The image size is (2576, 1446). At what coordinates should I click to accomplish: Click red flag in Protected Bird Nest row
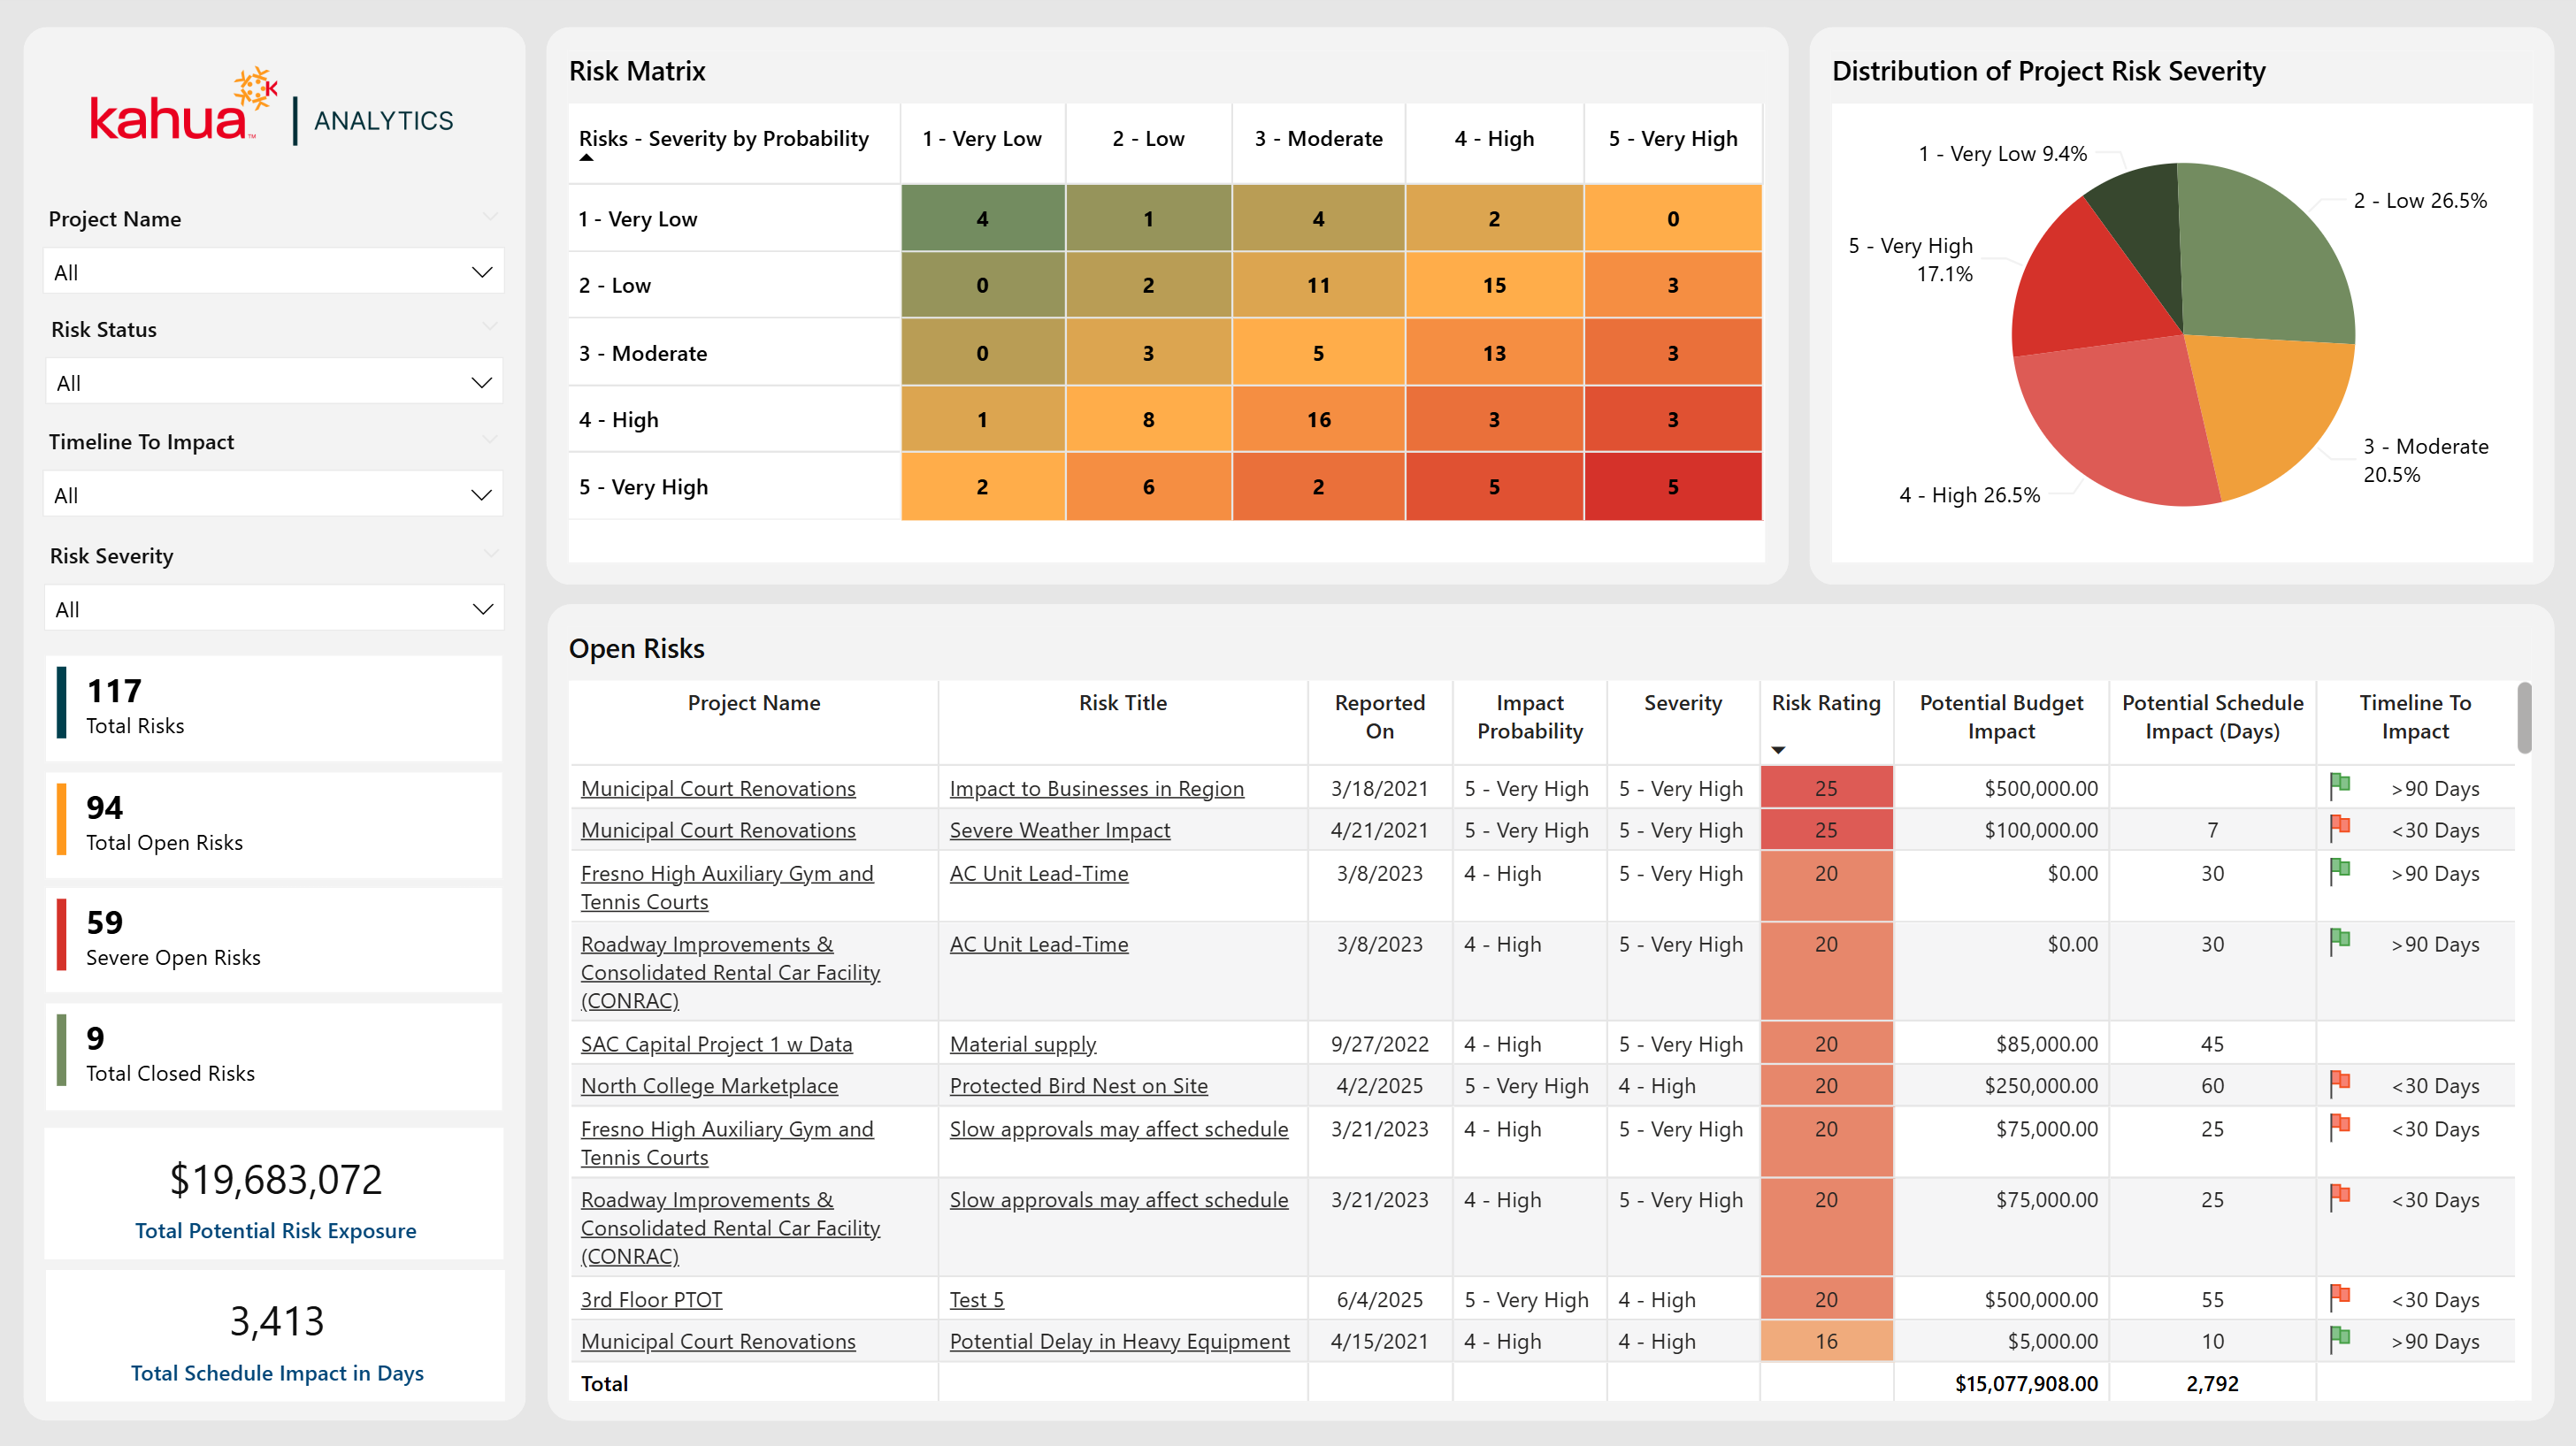tap(2340, 1084)
